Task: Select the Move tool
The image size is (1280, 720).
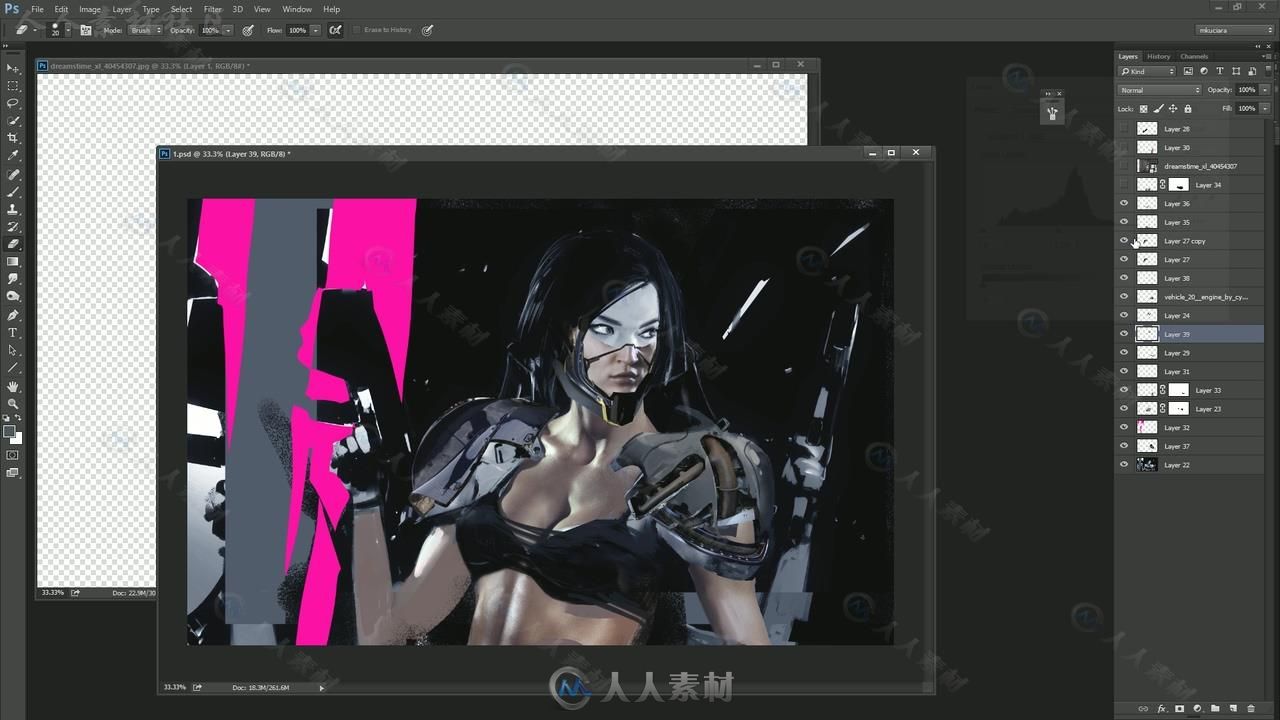Action: pos(13,68)
